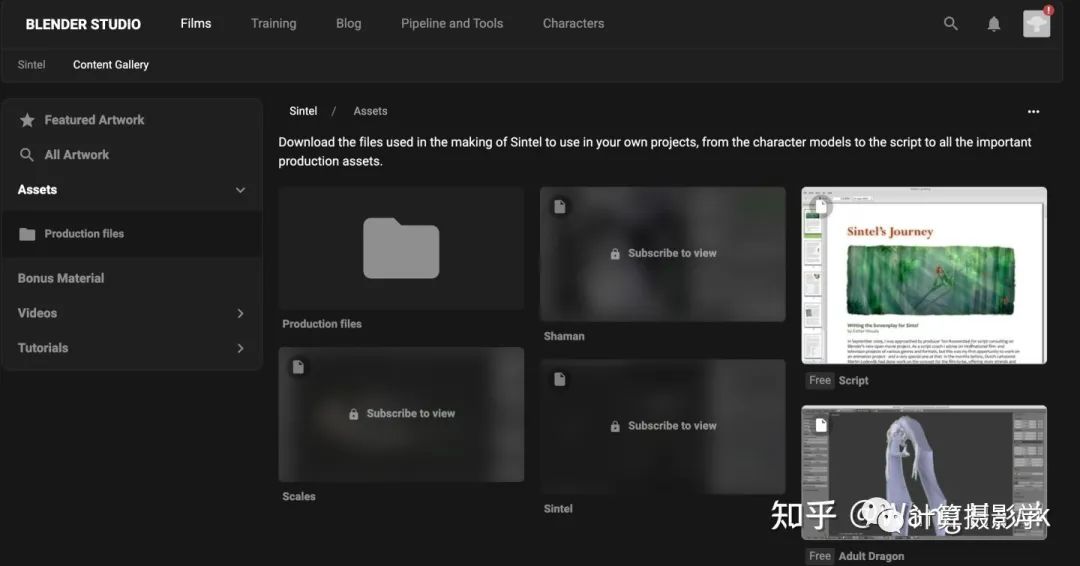
Task: Open Bonus Material in sidebar
Action: (x=61, y=278)
